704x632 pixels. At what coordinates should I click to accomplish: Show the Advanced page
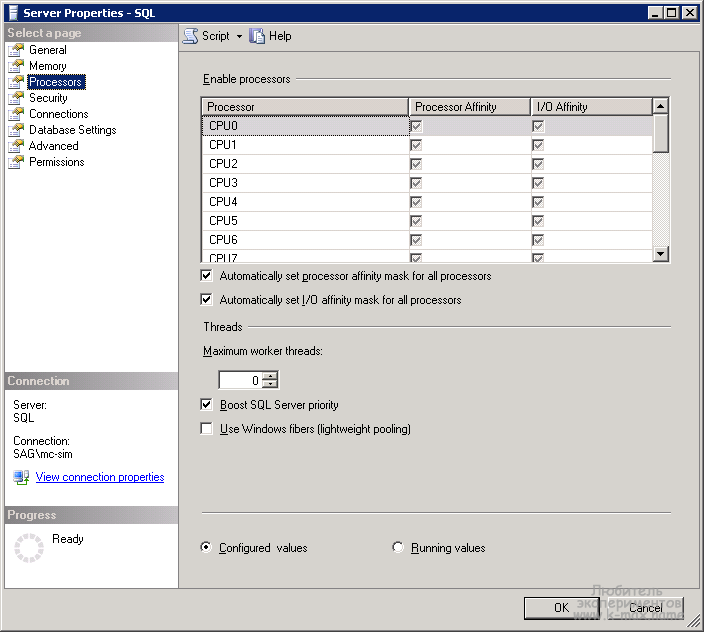coord(53,146)
